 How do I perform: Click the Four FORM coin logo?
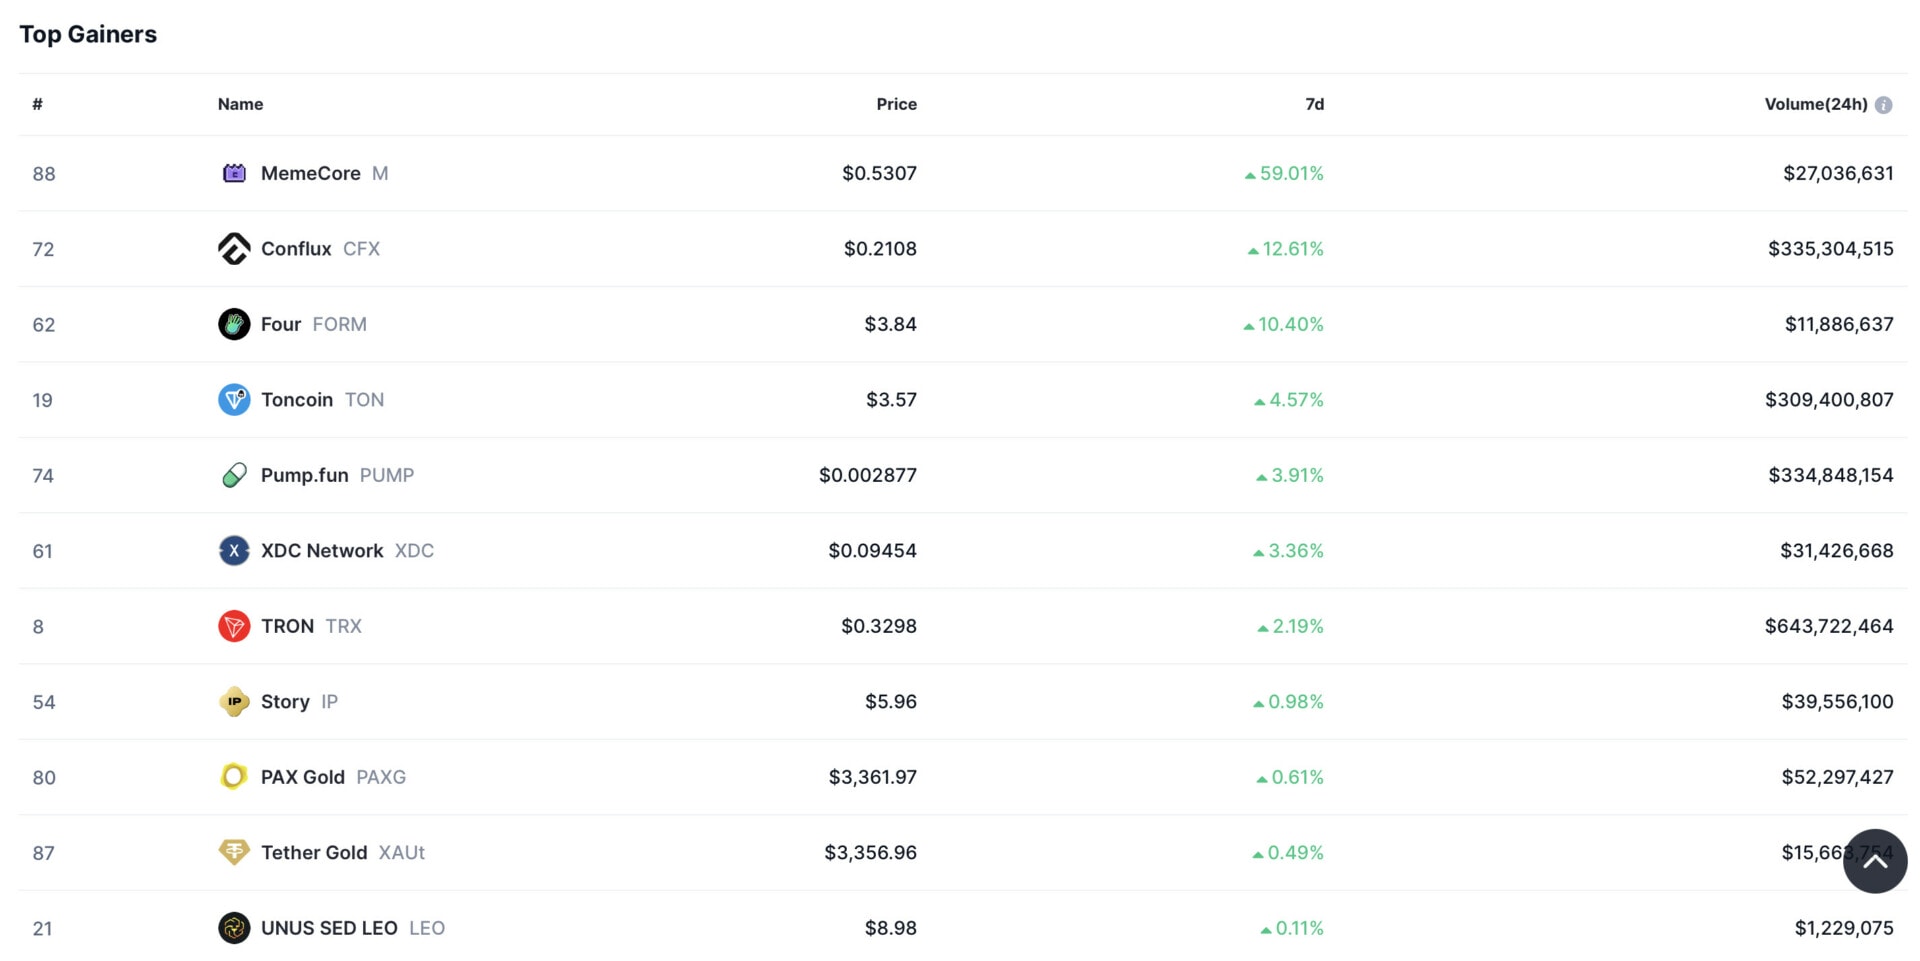(234, 324)
